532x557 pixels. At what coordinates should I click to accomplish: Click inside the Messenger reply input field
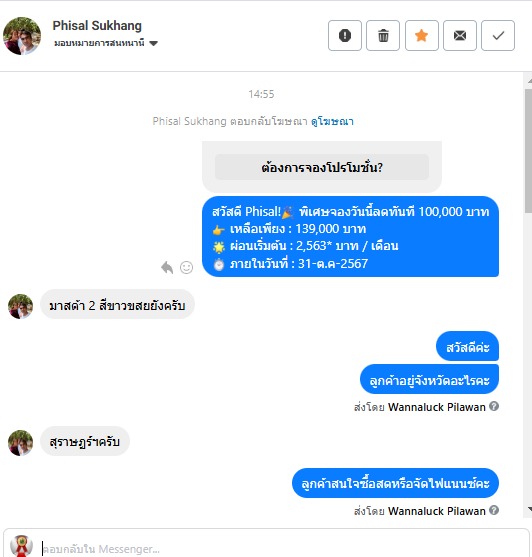(281, 548)
